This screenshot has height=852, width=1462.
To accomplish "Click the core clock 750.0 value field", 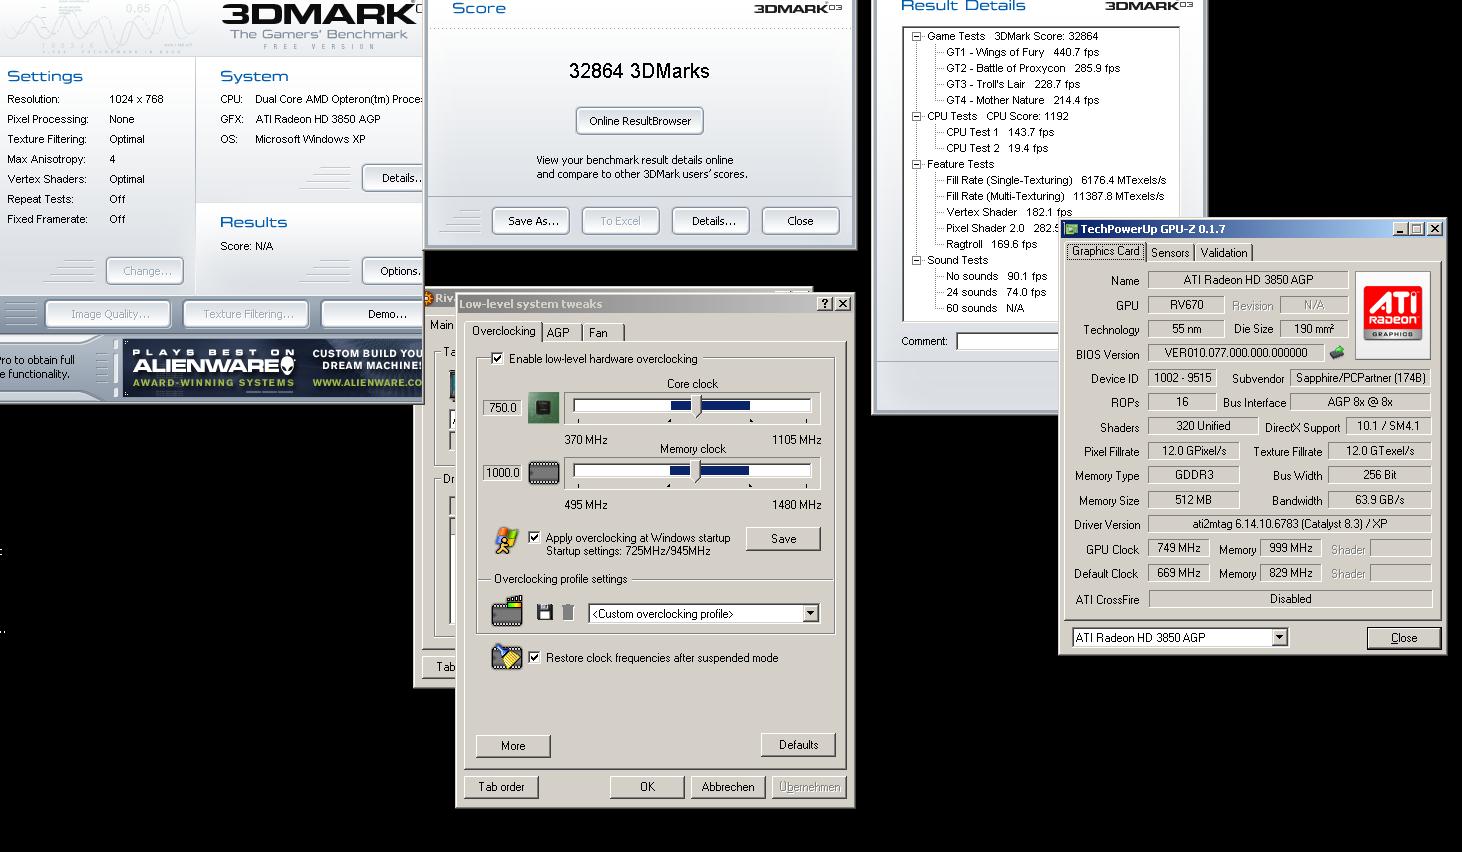I will pos(502,408).
